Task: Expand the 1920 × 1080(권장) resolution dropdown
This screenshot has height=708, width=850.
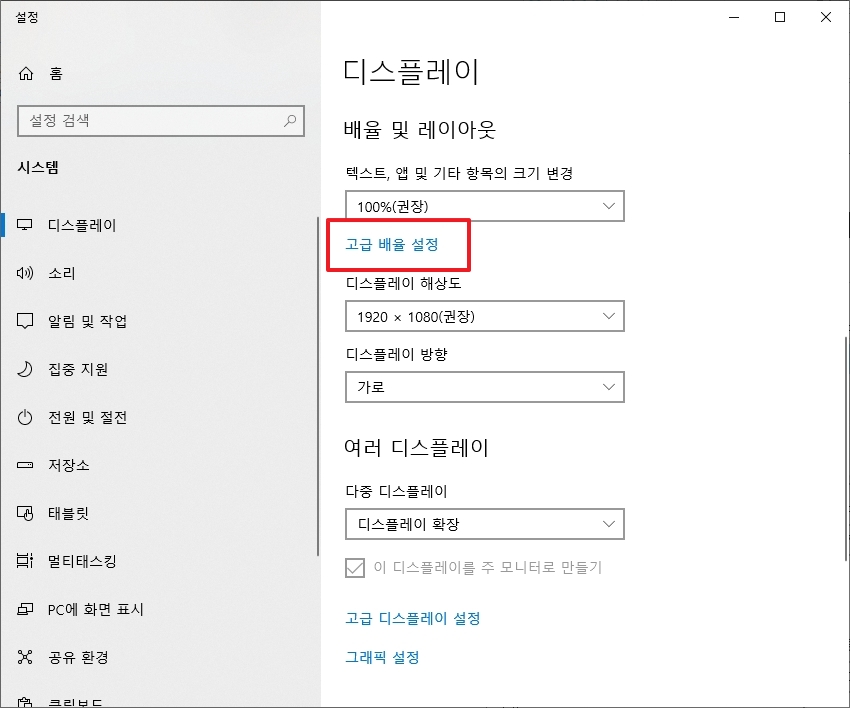Action: (485, 316)
